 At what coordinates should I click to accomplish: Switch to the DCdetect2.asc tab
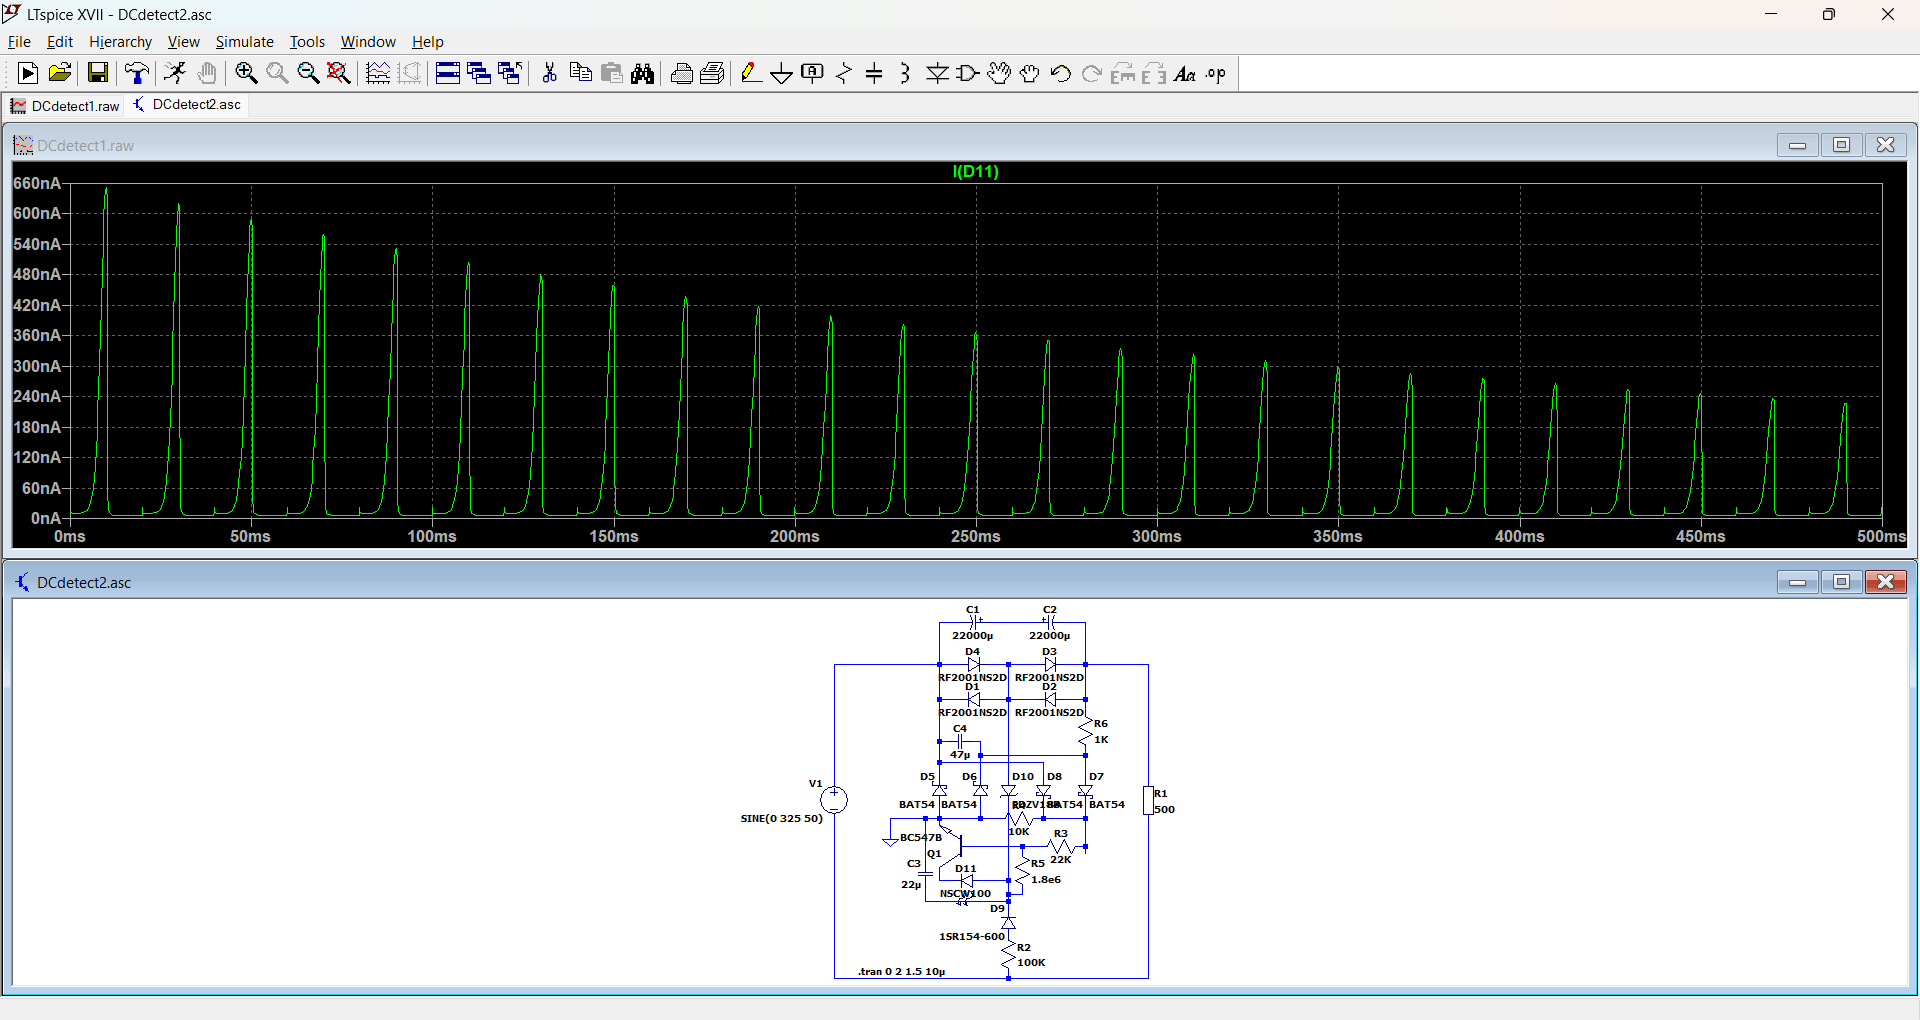point(188,105)
